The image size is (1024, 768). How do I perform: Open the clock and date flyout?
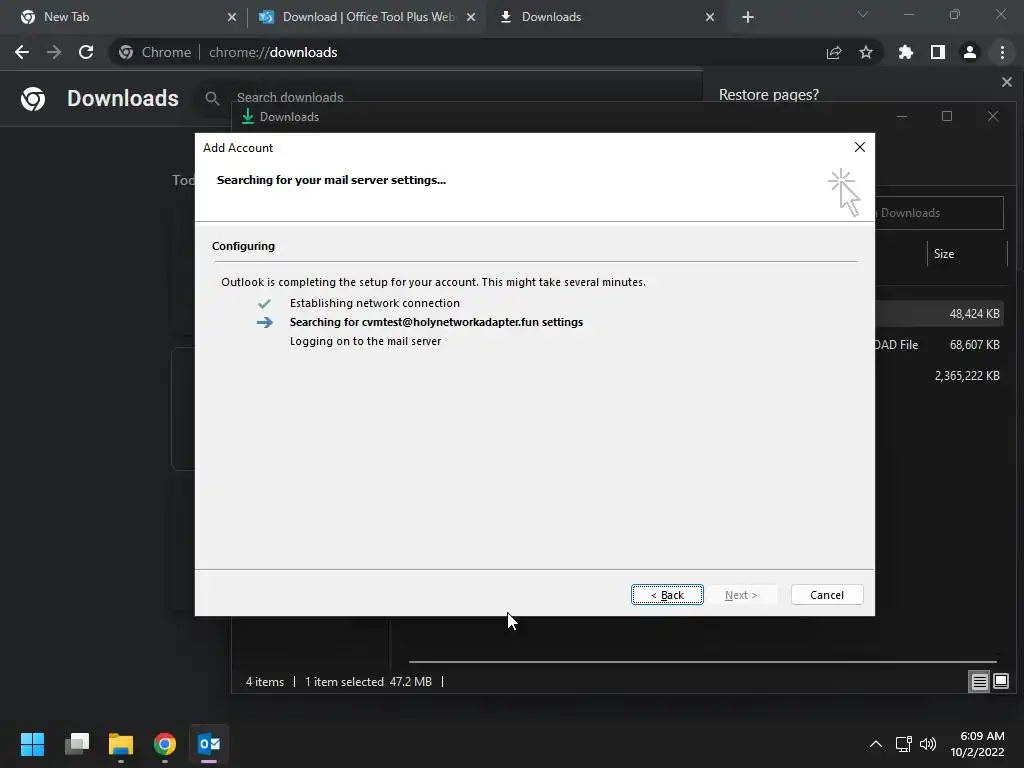(977, 744)
